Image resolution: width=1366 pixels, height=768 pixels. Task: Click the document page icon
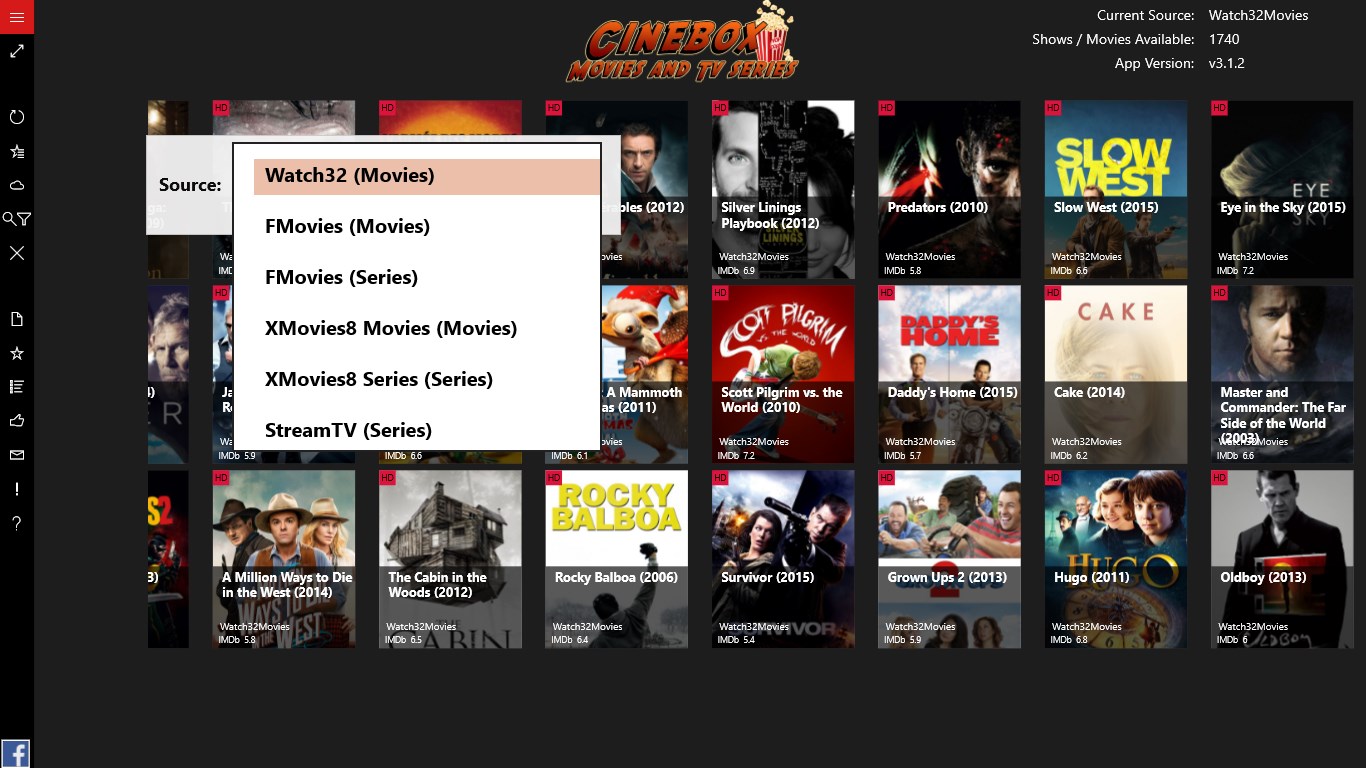(x=17, y=319)
